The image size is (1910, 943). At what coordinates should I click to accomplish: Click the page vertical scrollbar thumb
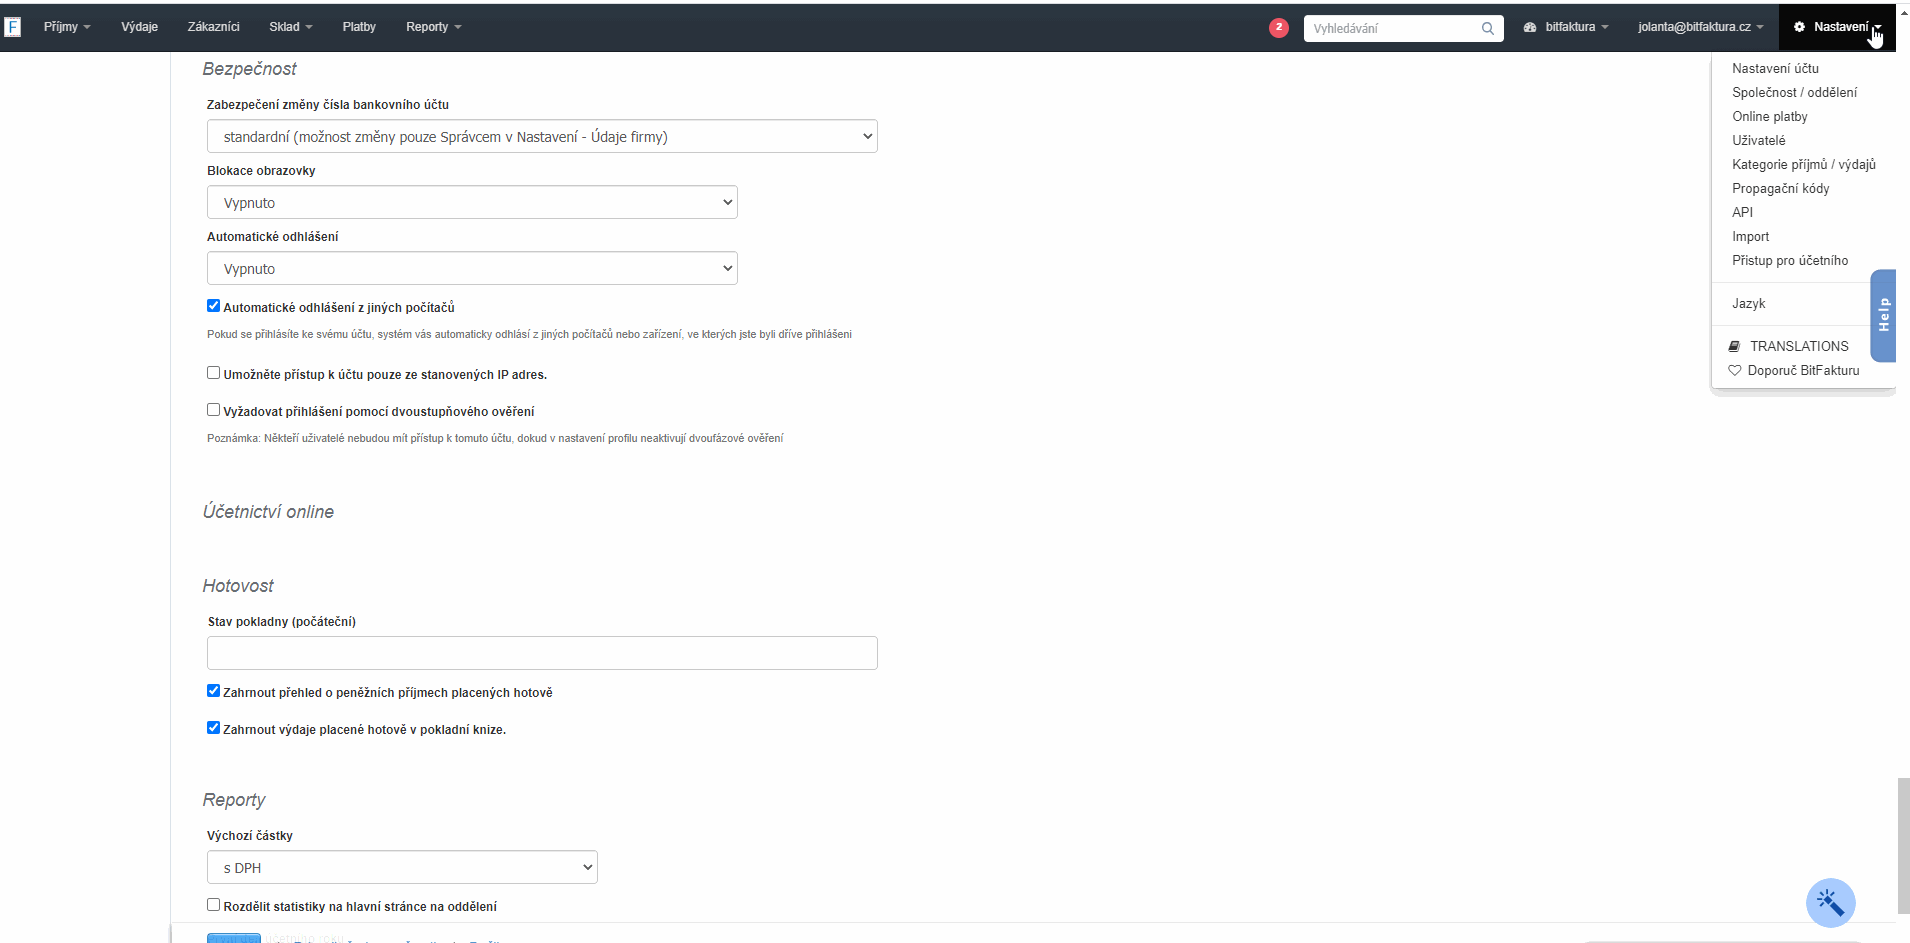[x=1903, y=845]
